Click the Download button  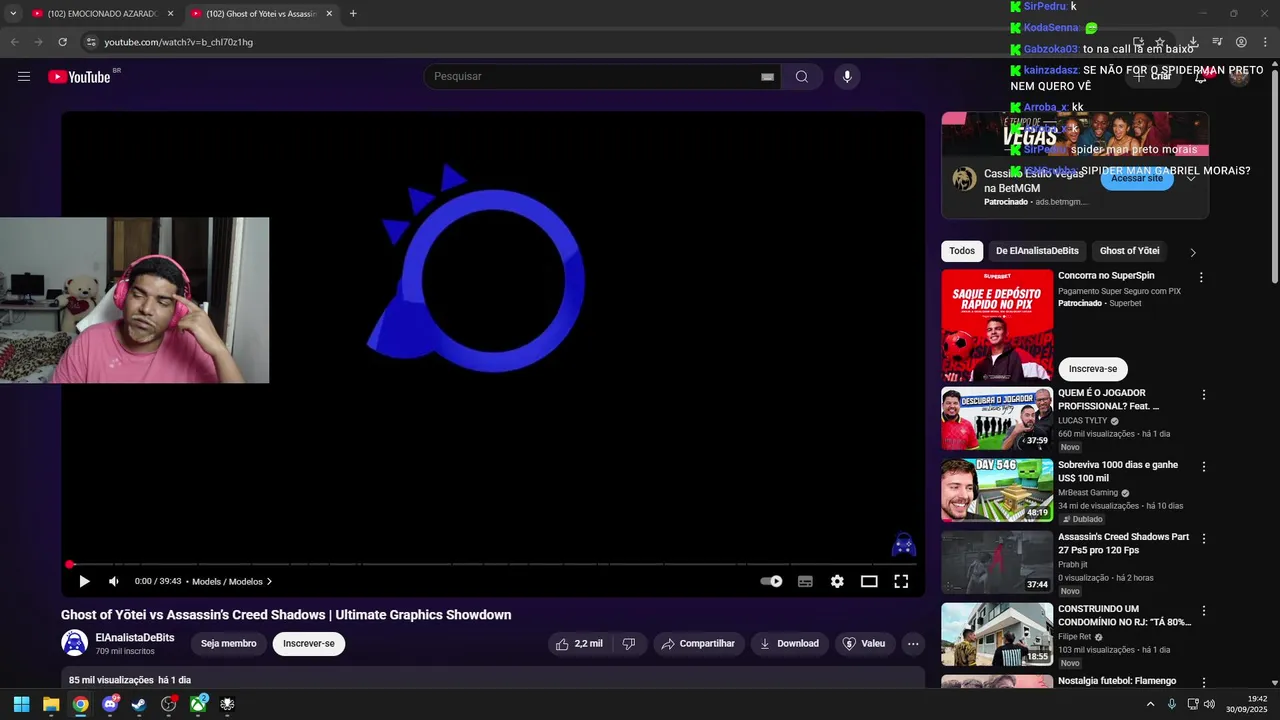pyautogui.click(x=789, y=644)
